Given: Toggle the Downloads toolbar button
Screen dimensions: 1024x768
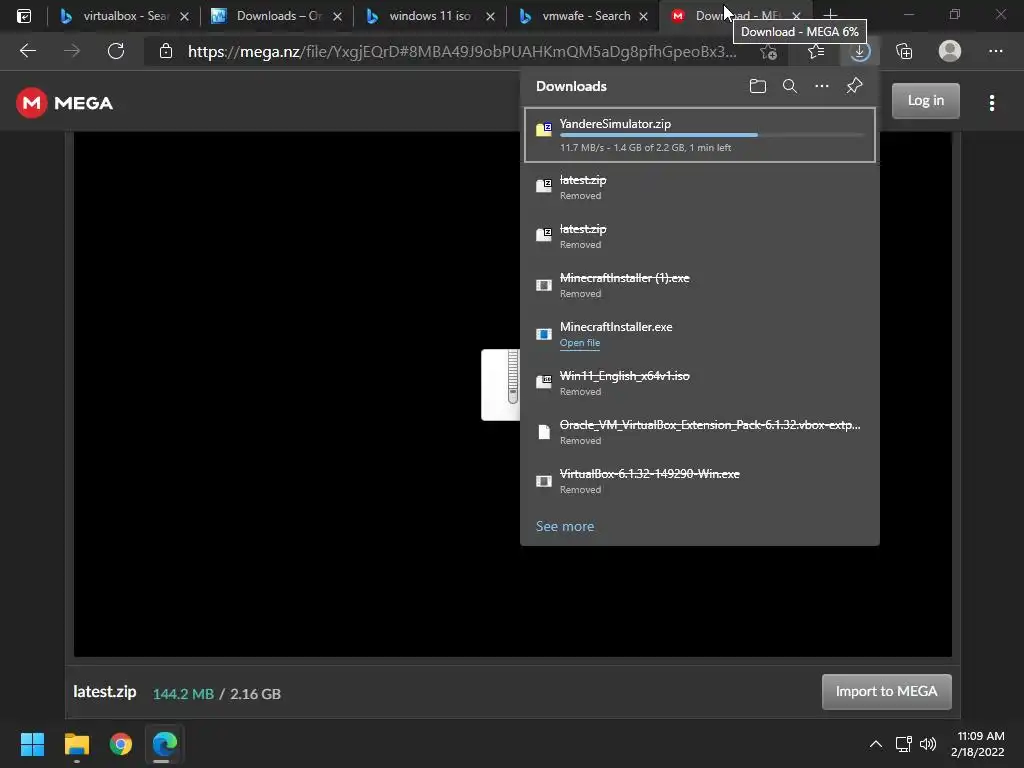Looking at the screenshot, I should point(859,51).
